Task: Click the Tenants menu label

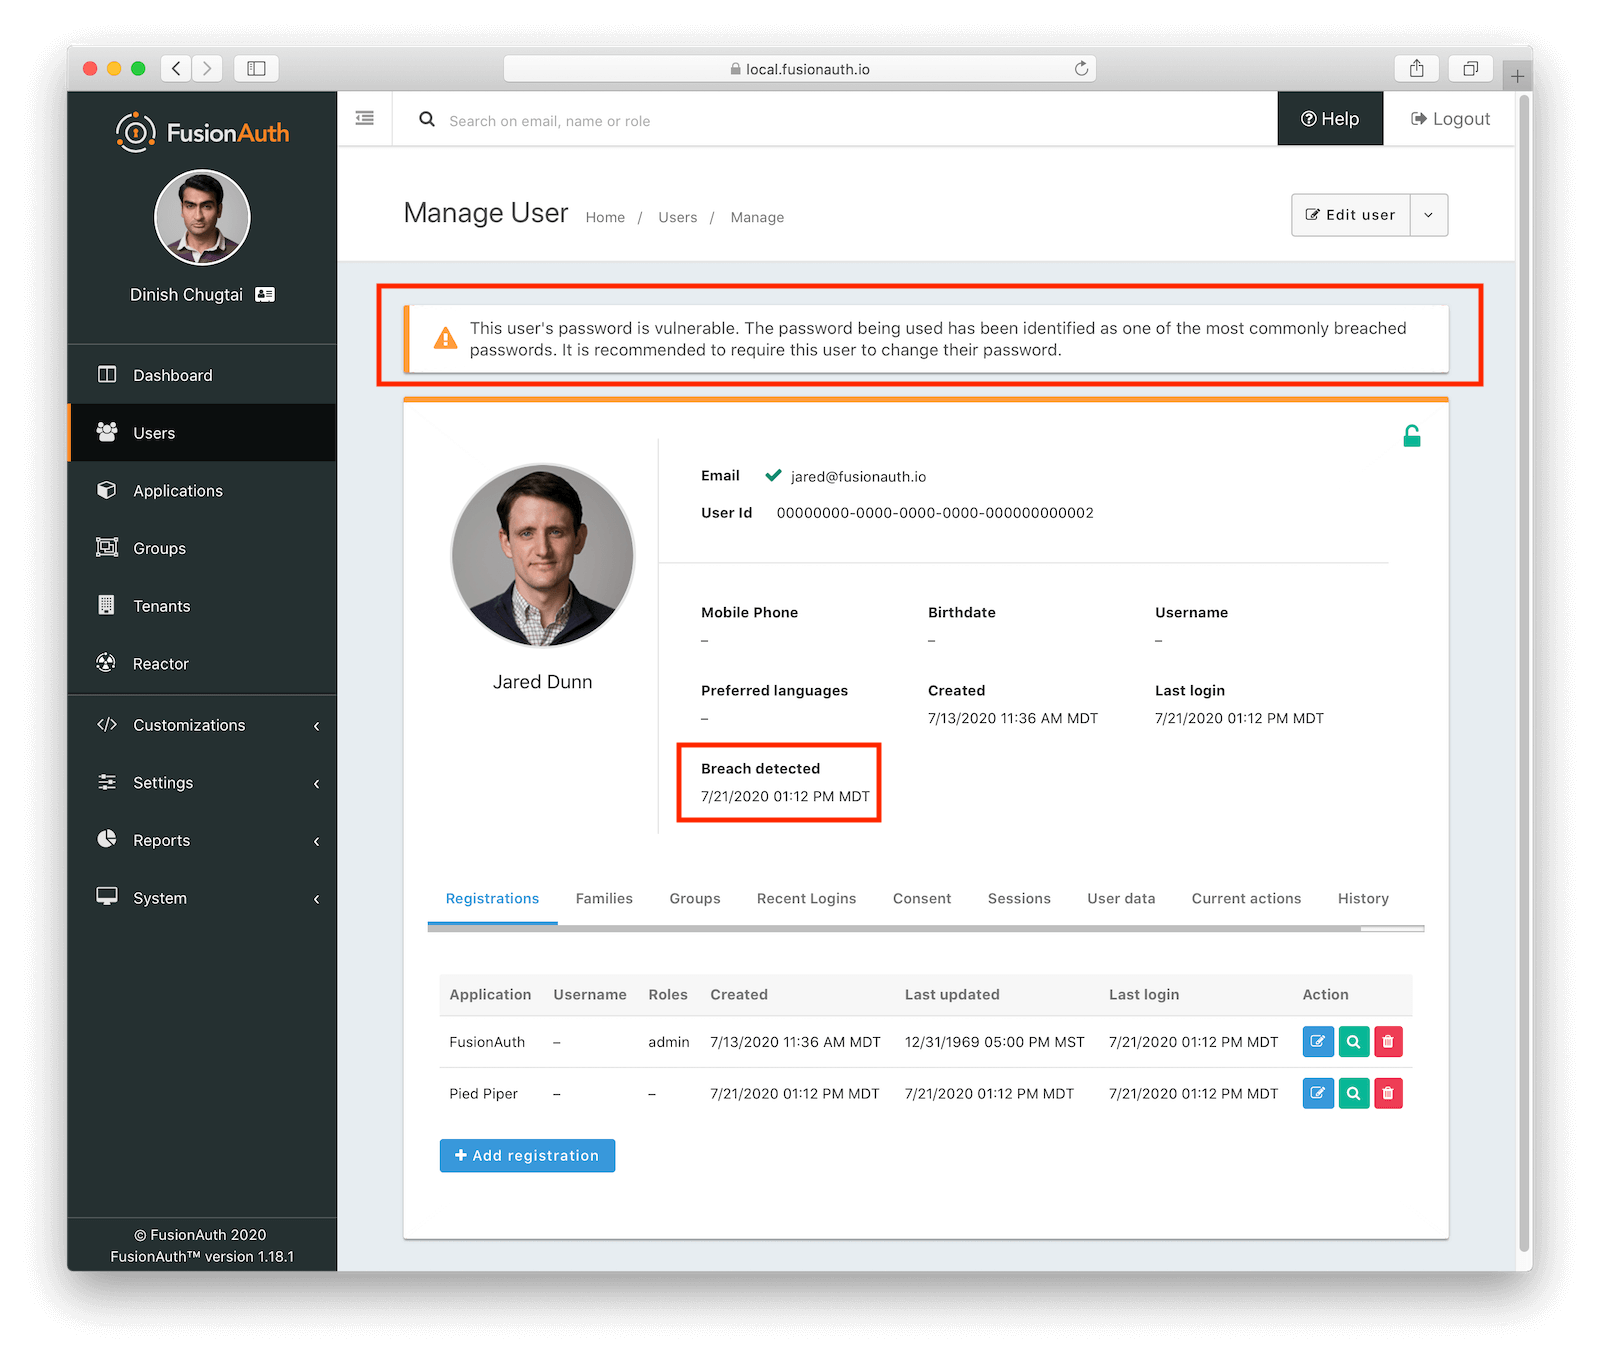Action: tap(162, 606)
